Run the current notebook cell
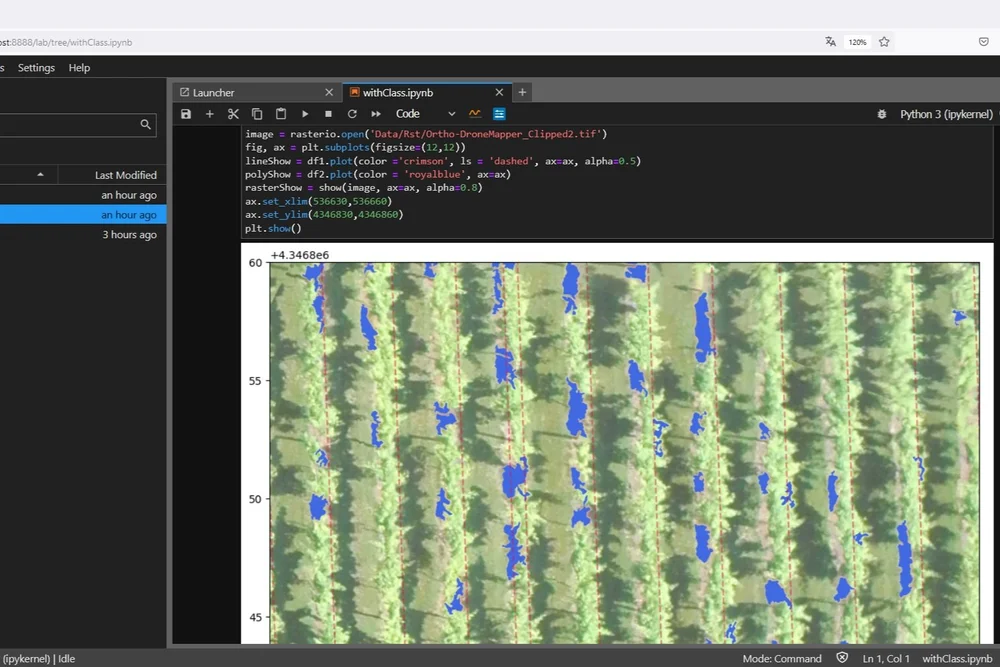This screenshot has width=1000, height=667. click(x=305, y=113)
